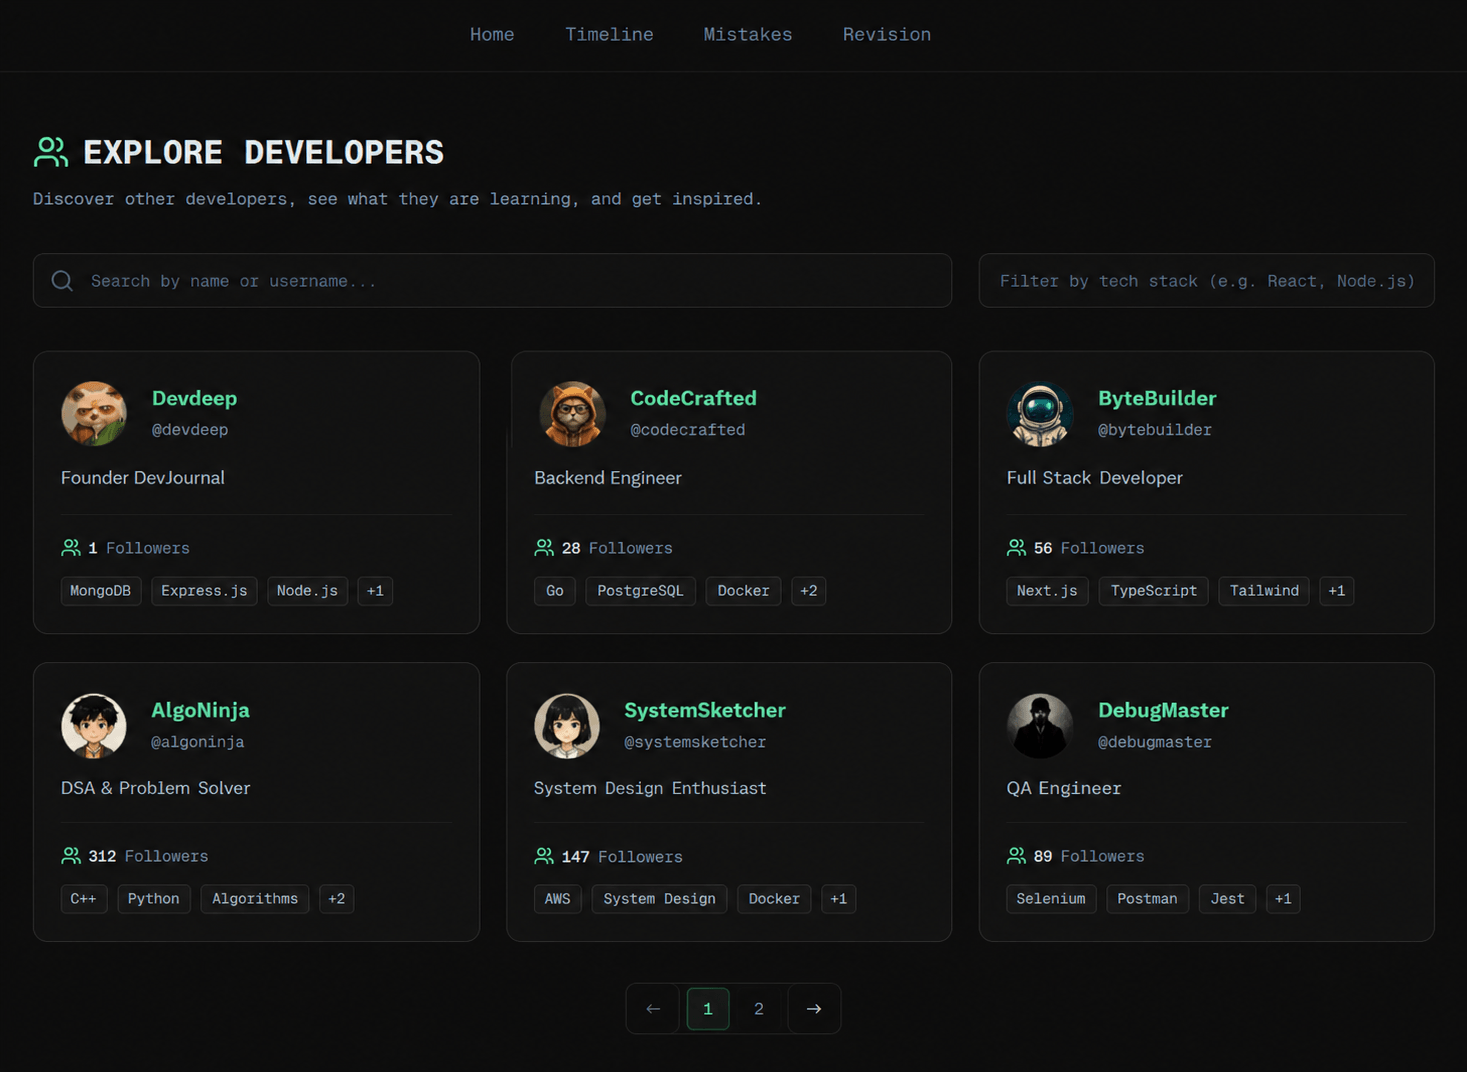Expand AlgoNinja's +2 more tags
This screenshot has width=1467, height=1072.
(x=337, y=899)
